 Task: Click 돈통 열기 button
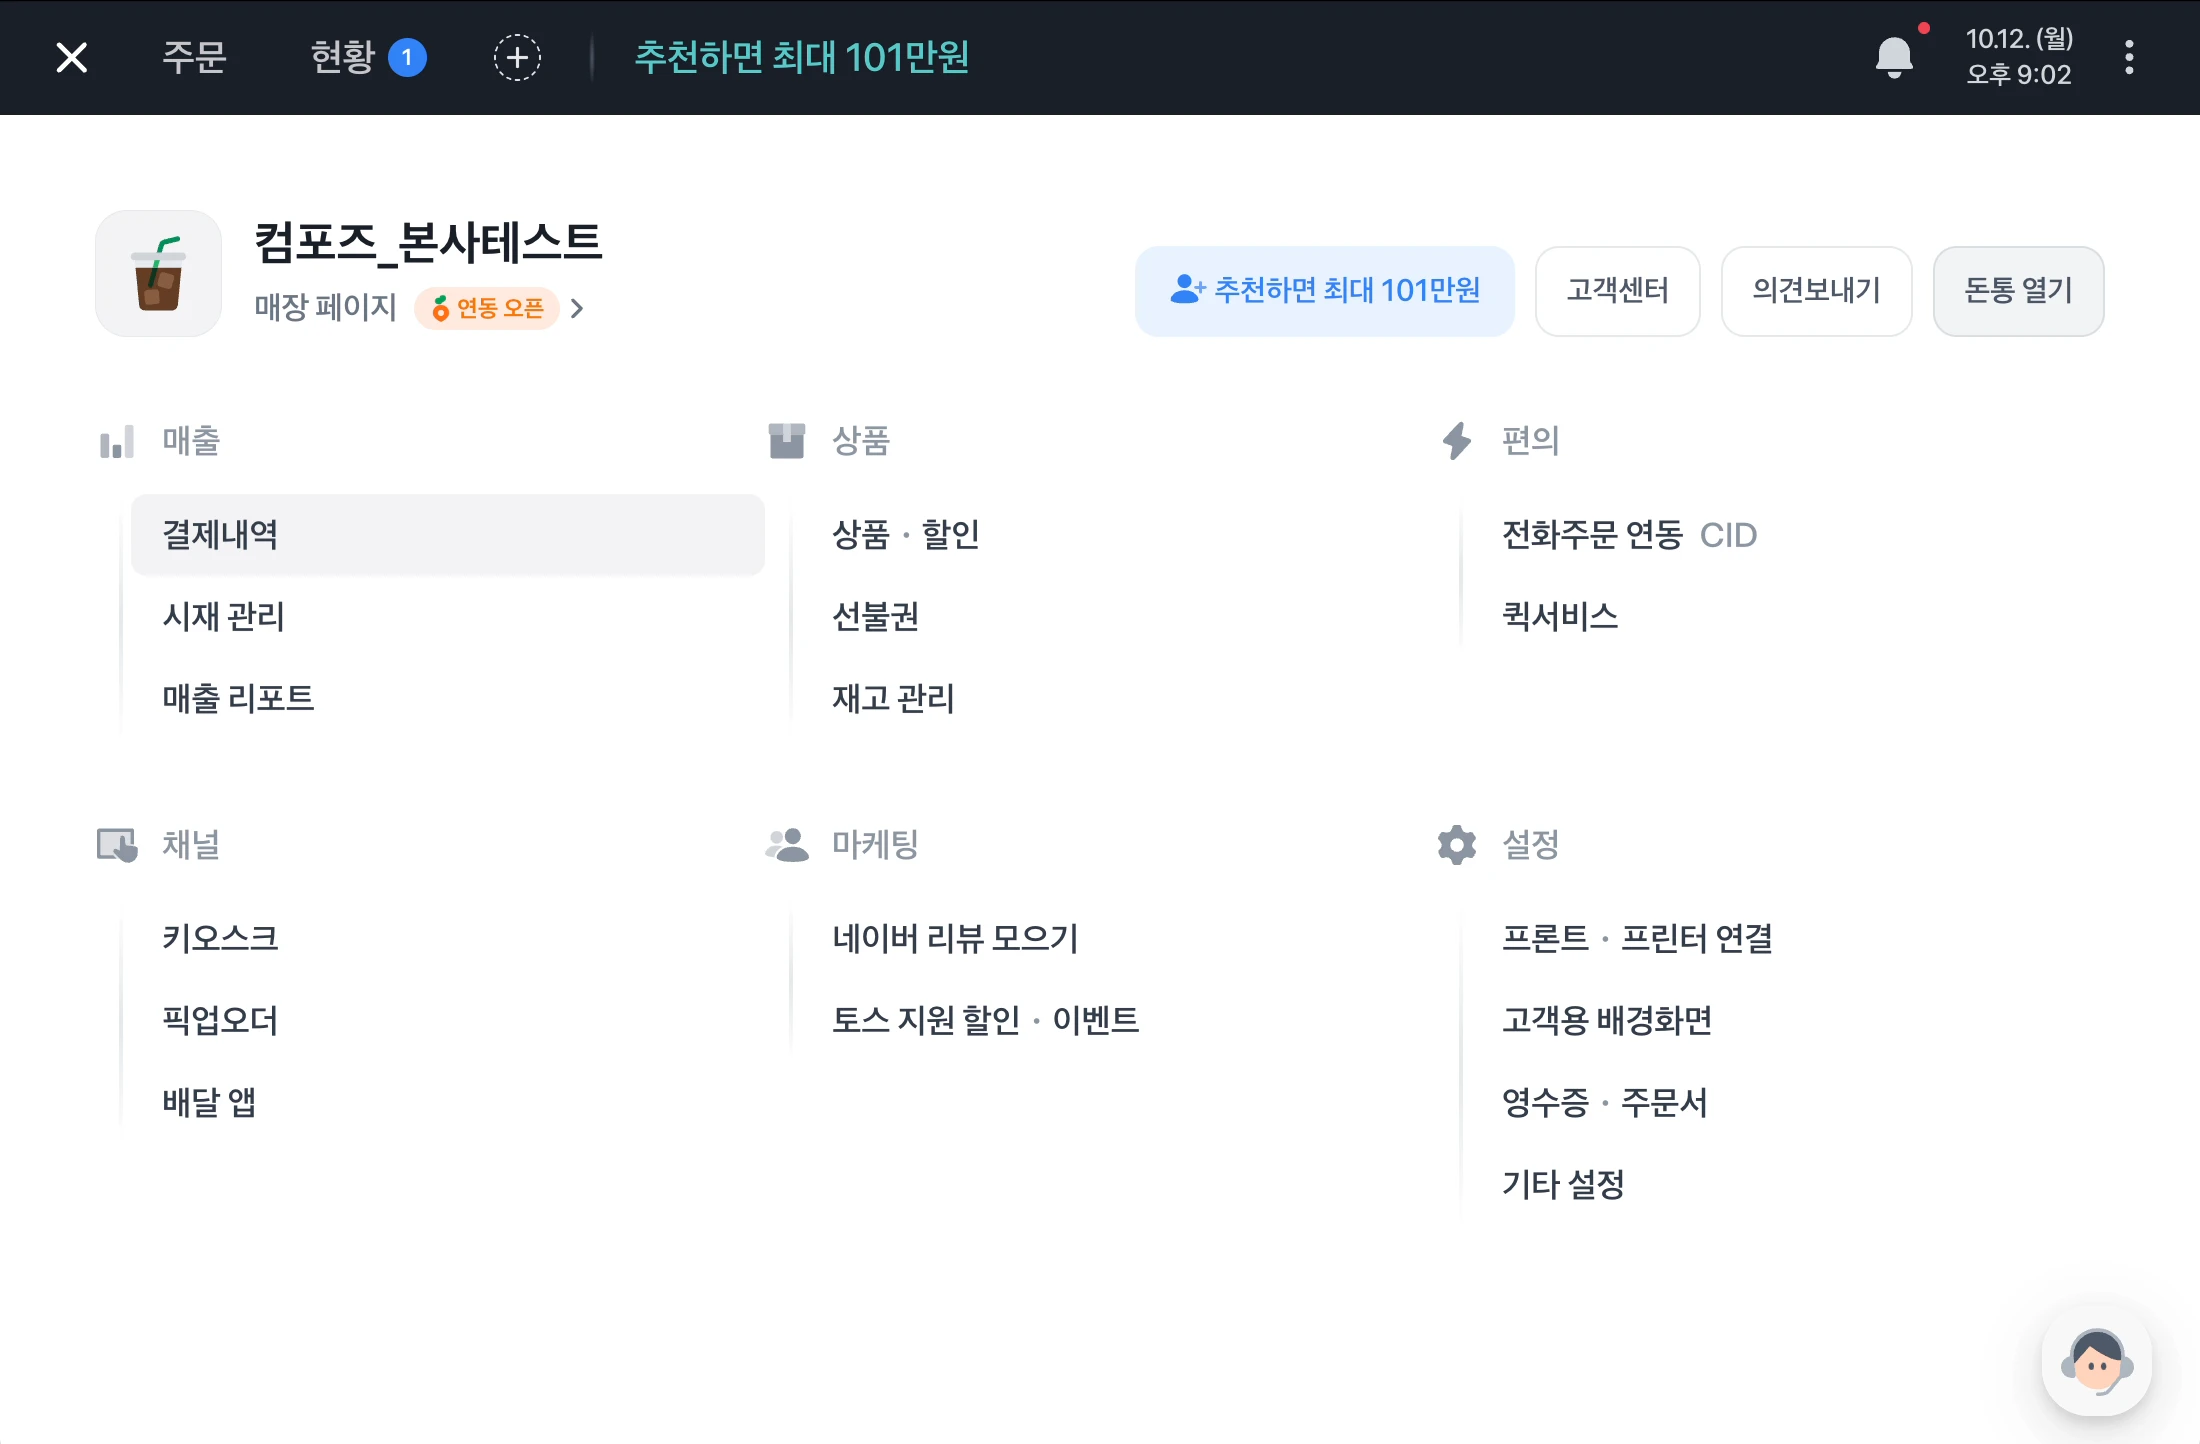[x=2018, y=291]
